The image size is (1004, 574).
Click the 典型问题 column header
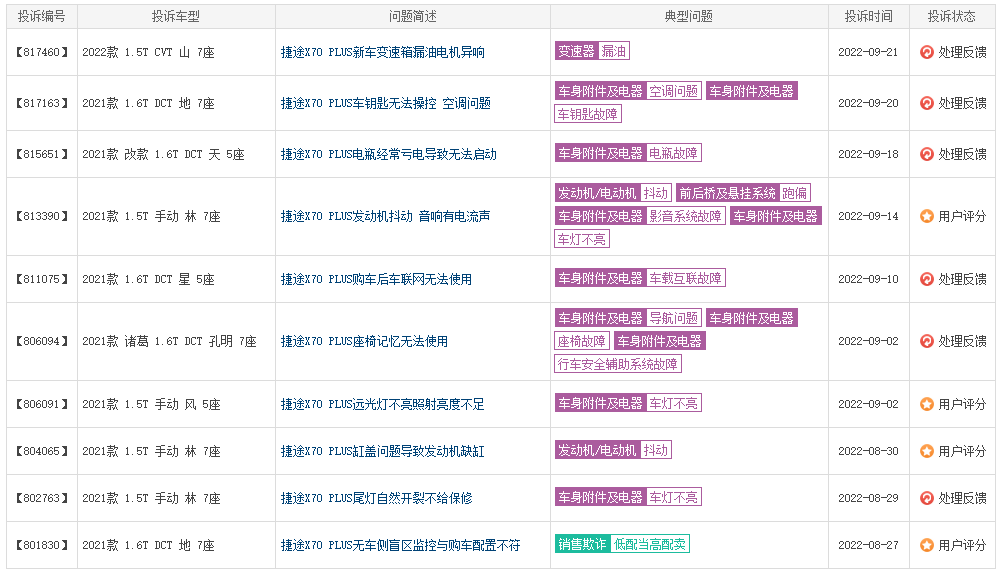689,17
